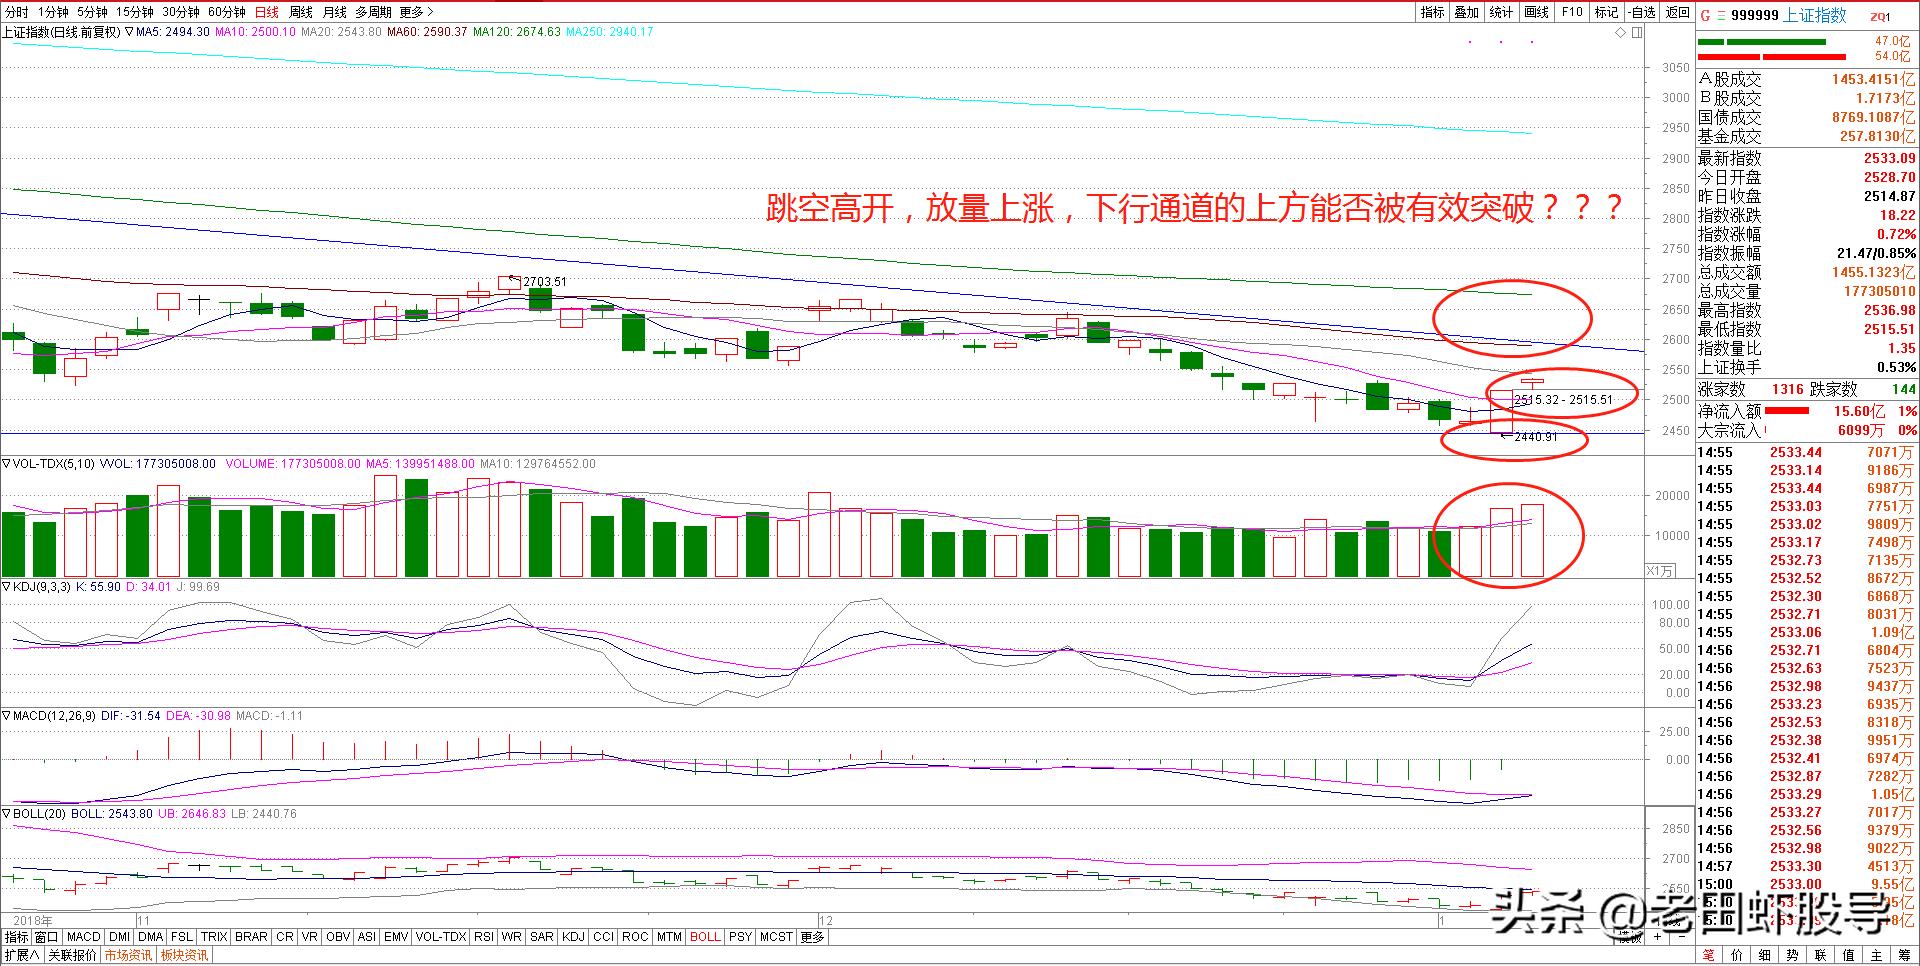
Task: Select the 势 trend tab
Action: pyautogui.click(x=1792, y=956)
